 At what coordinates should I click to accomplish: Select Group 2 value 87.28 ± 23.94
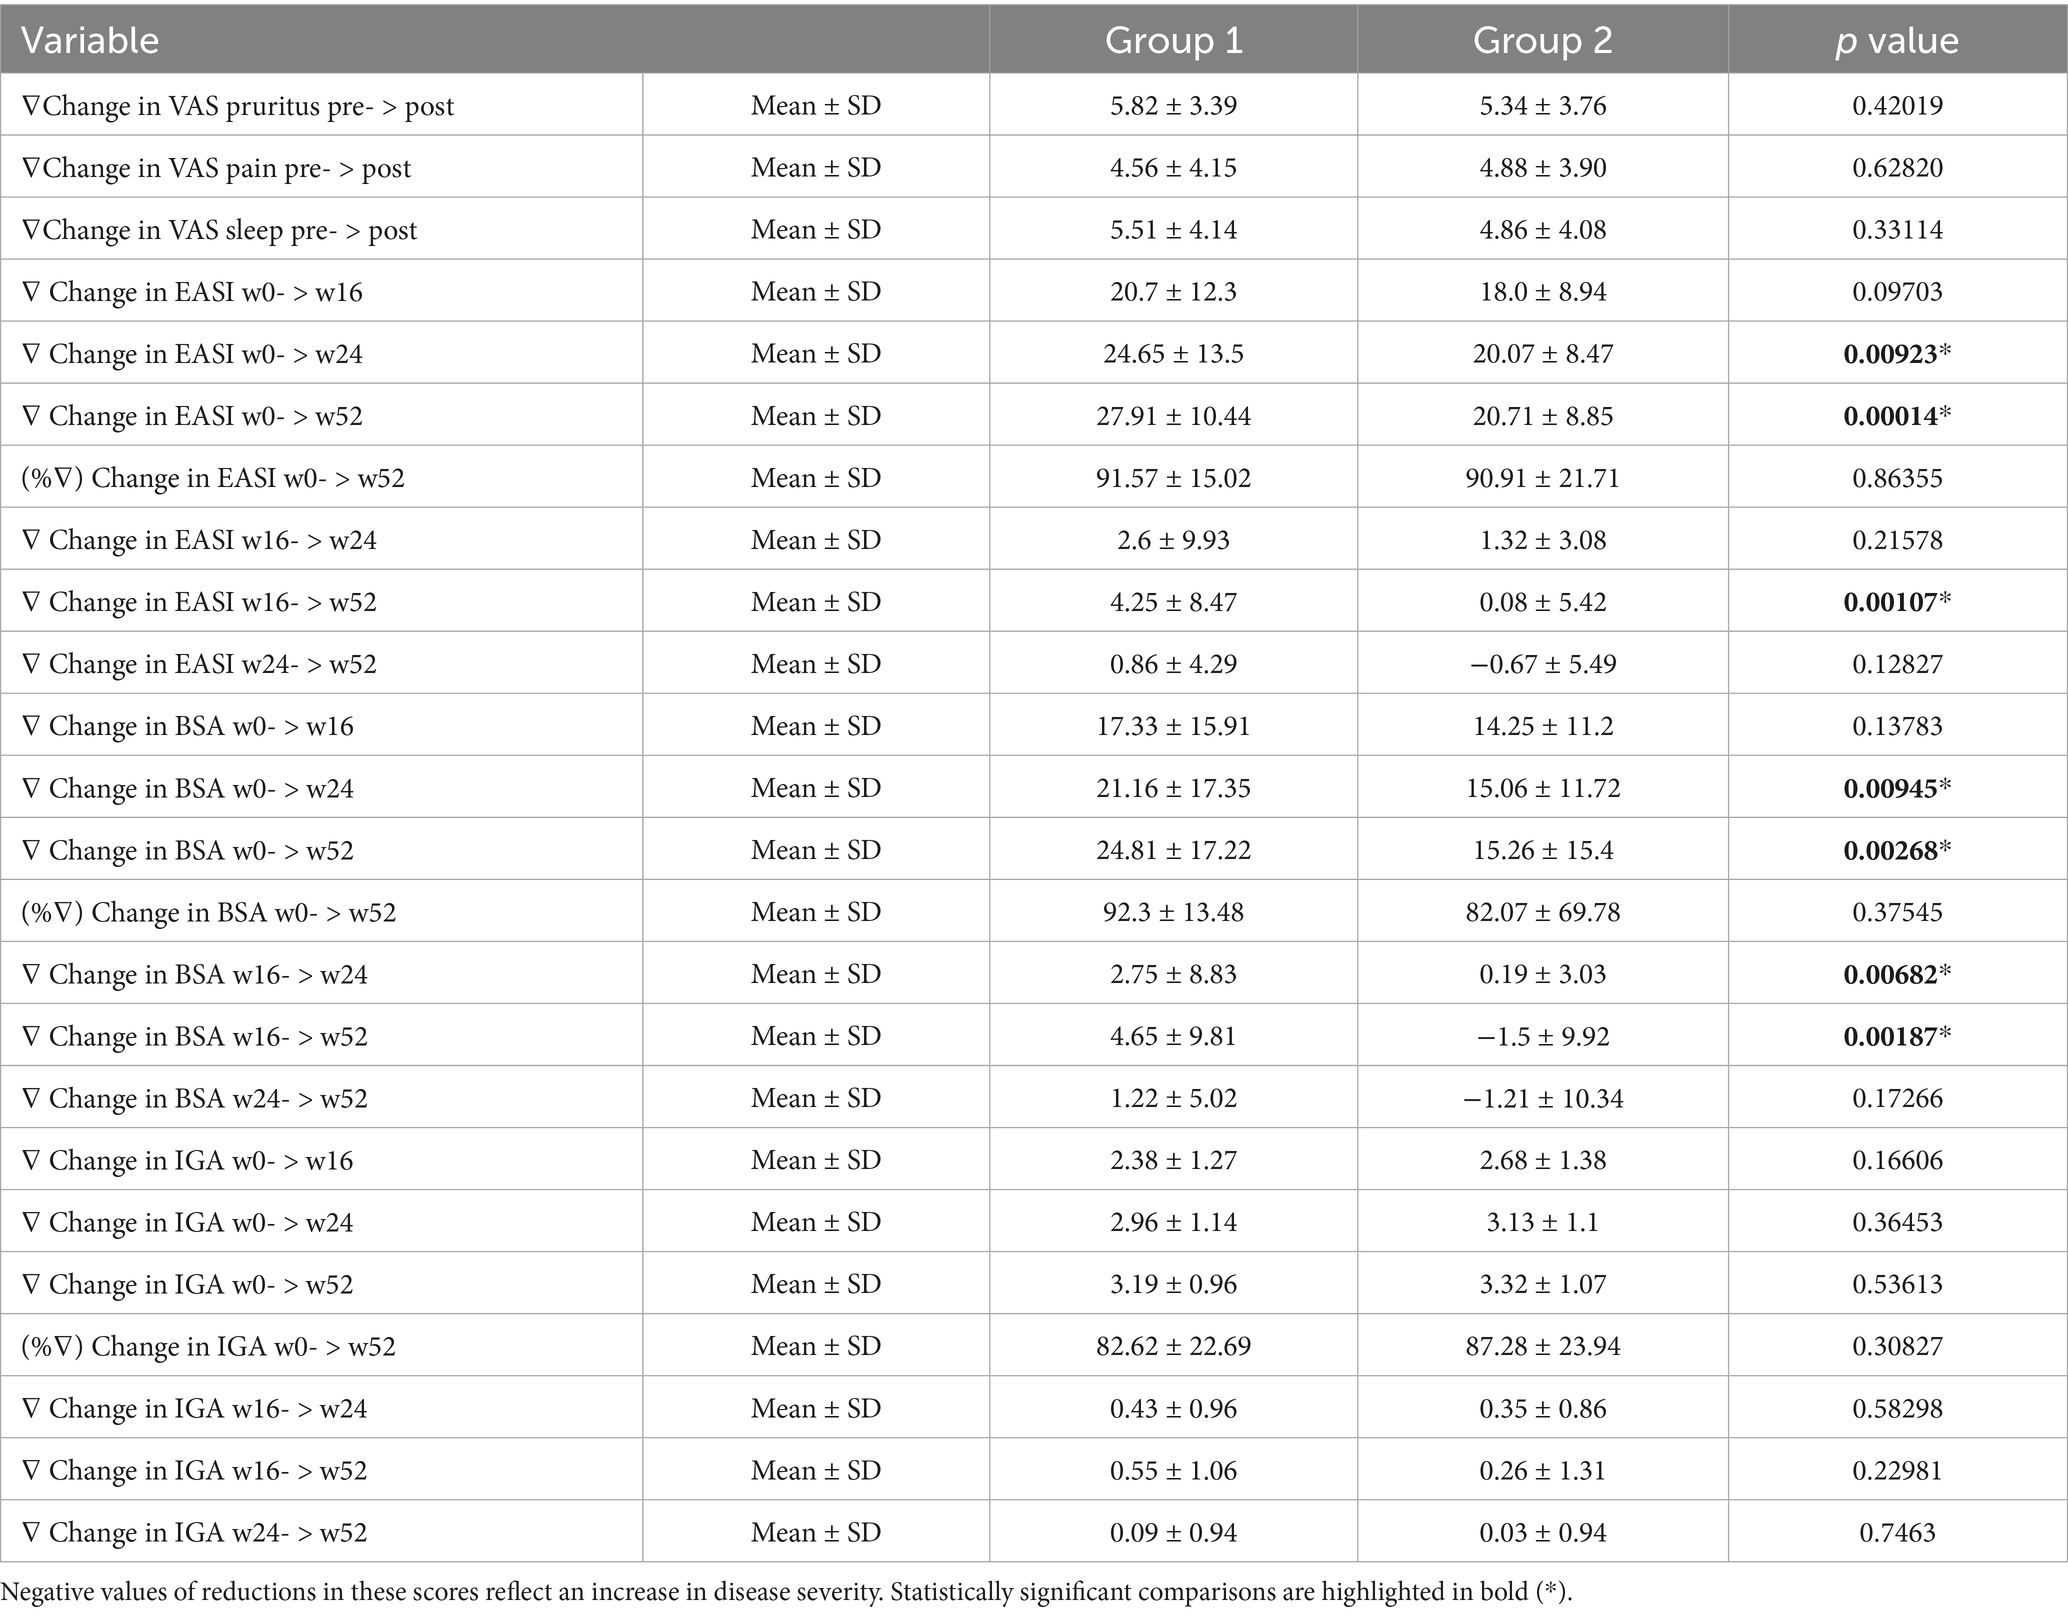coord(1542,1346)
